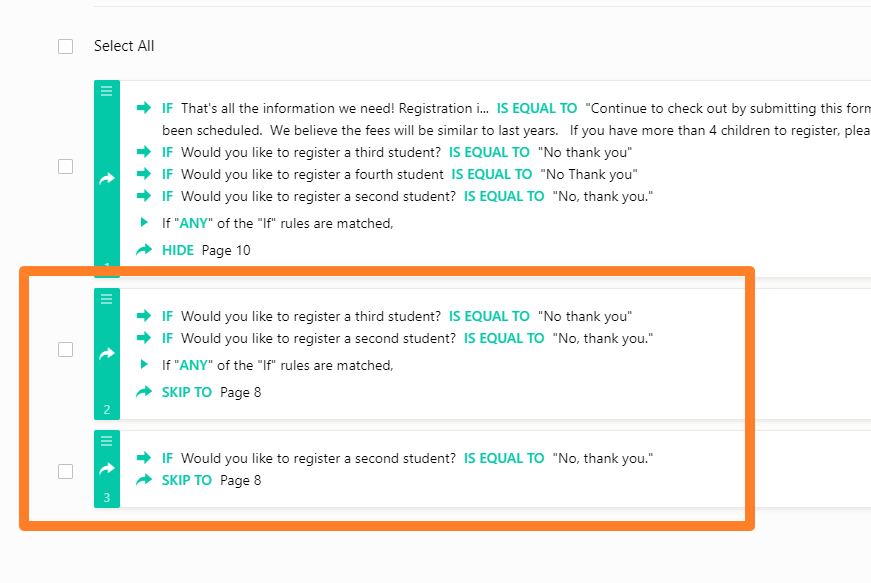Click the IF arrow icon for the fourth student condition

[144, 174]
